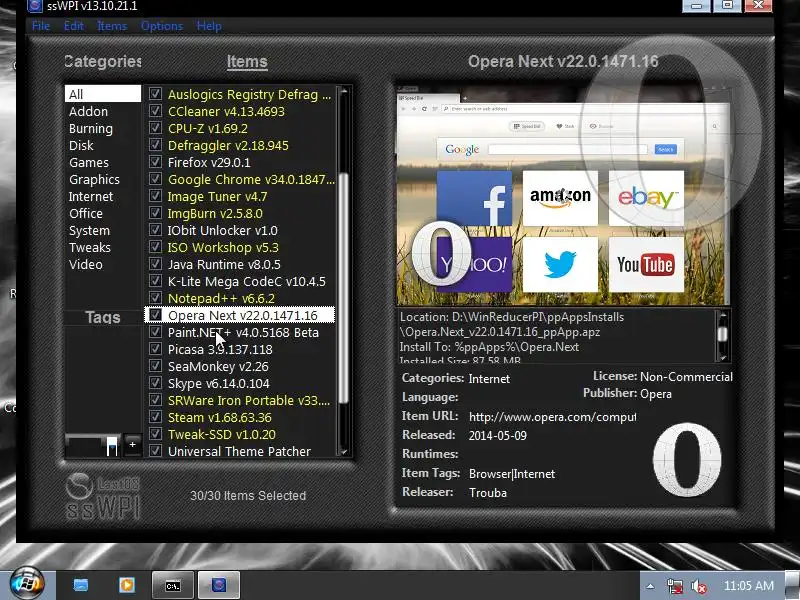Select the All category
This screenshot has height=600, width=800.
(103, 94)
